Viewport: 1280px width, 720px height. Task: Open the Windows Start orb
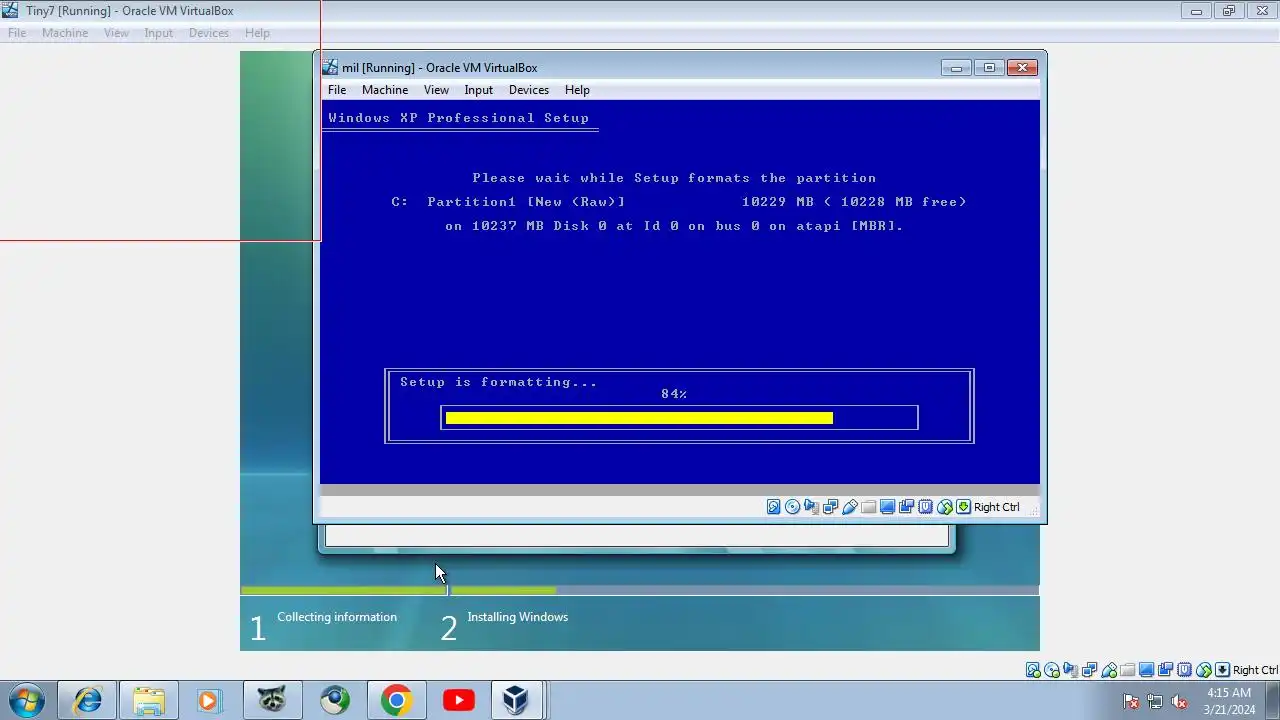point(26,700)
